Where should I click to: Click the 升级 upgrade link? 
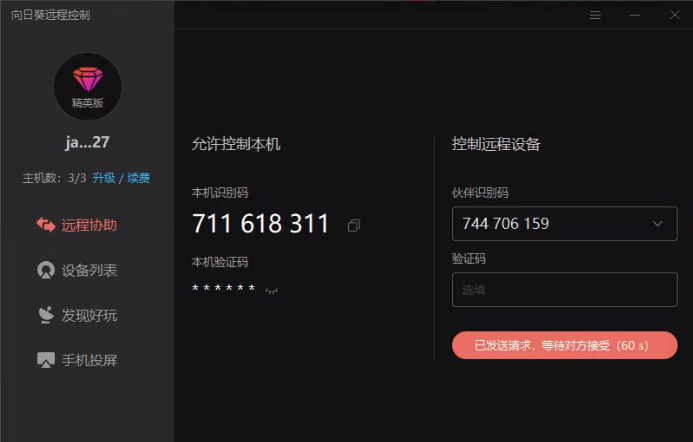[104, 178]
